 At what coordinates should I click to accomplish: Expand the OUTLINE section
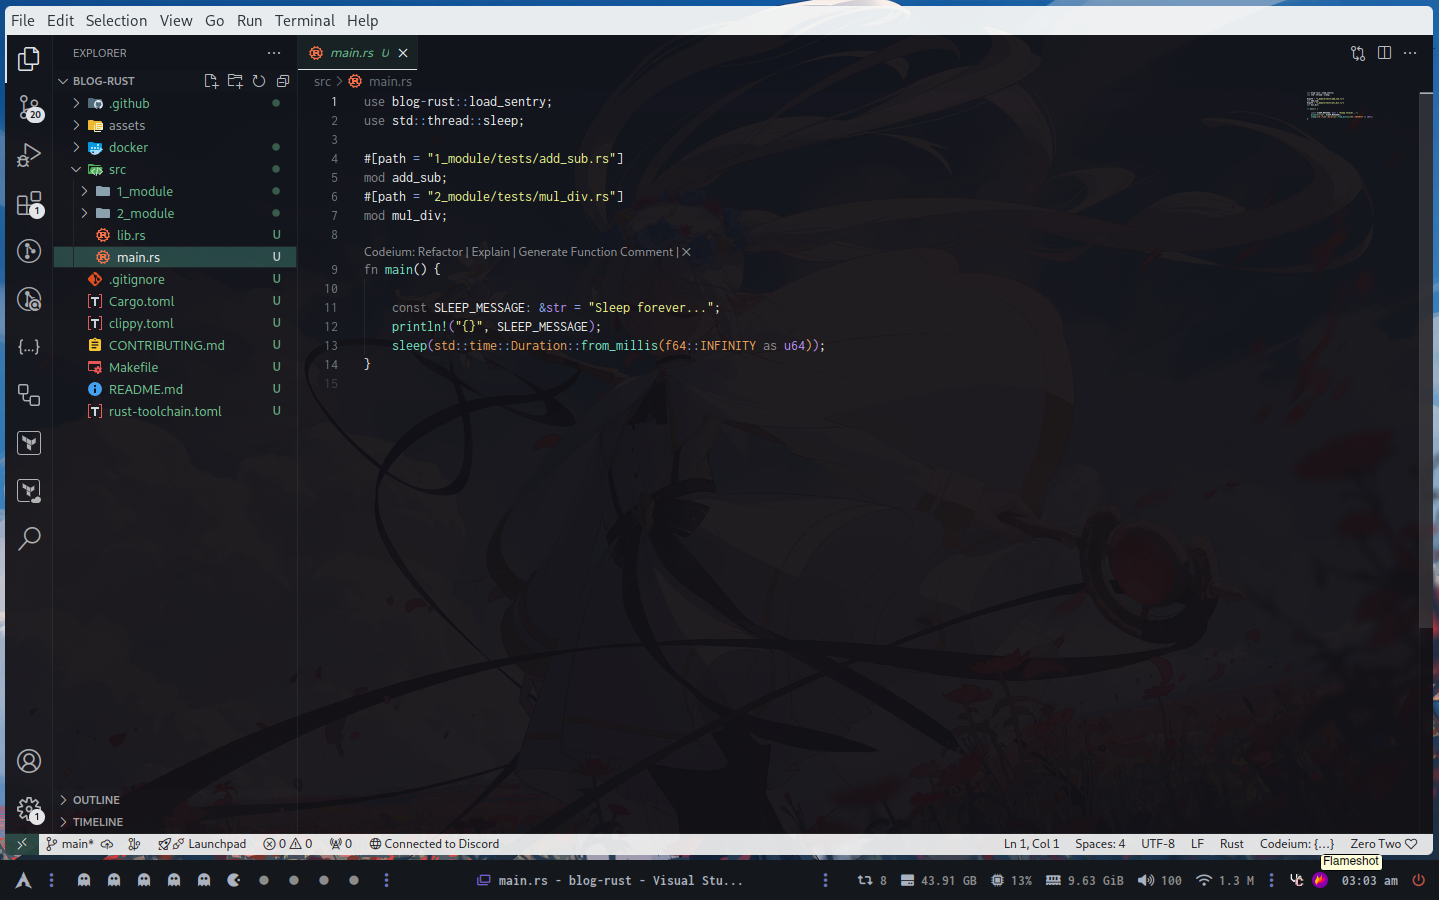point(96,800)
